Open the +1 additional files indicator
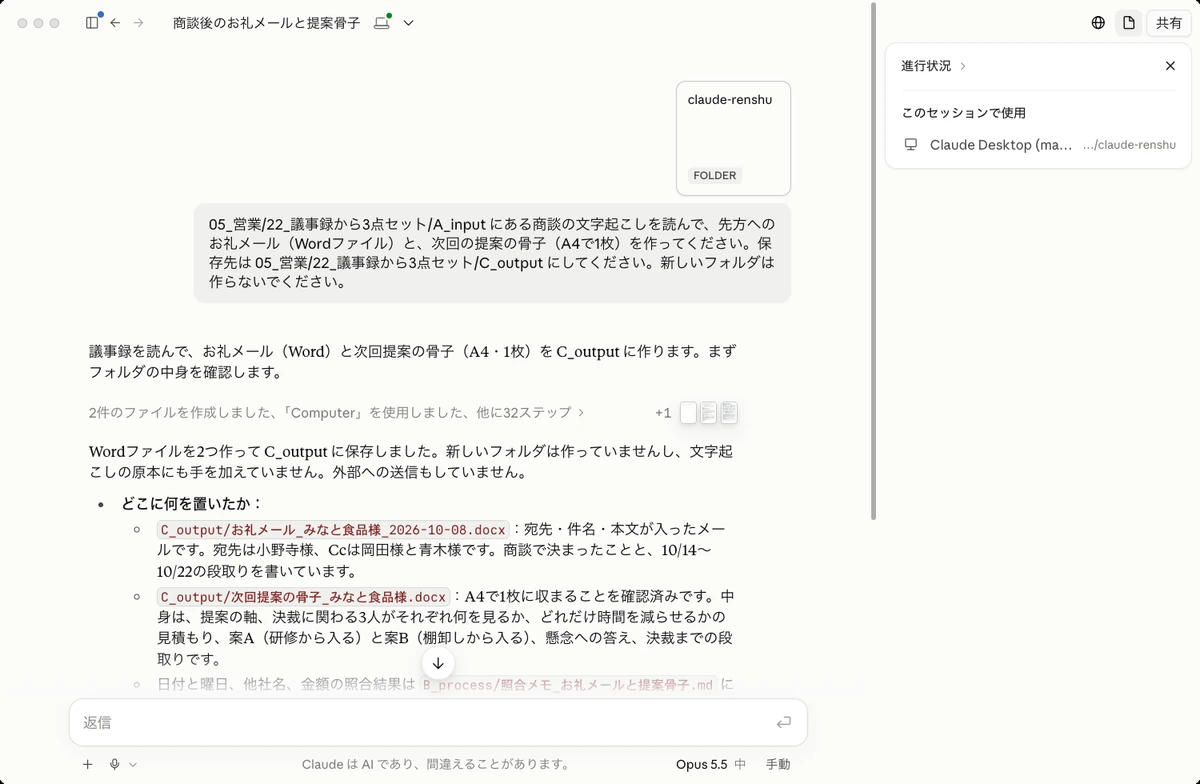 tap(663, 412)
